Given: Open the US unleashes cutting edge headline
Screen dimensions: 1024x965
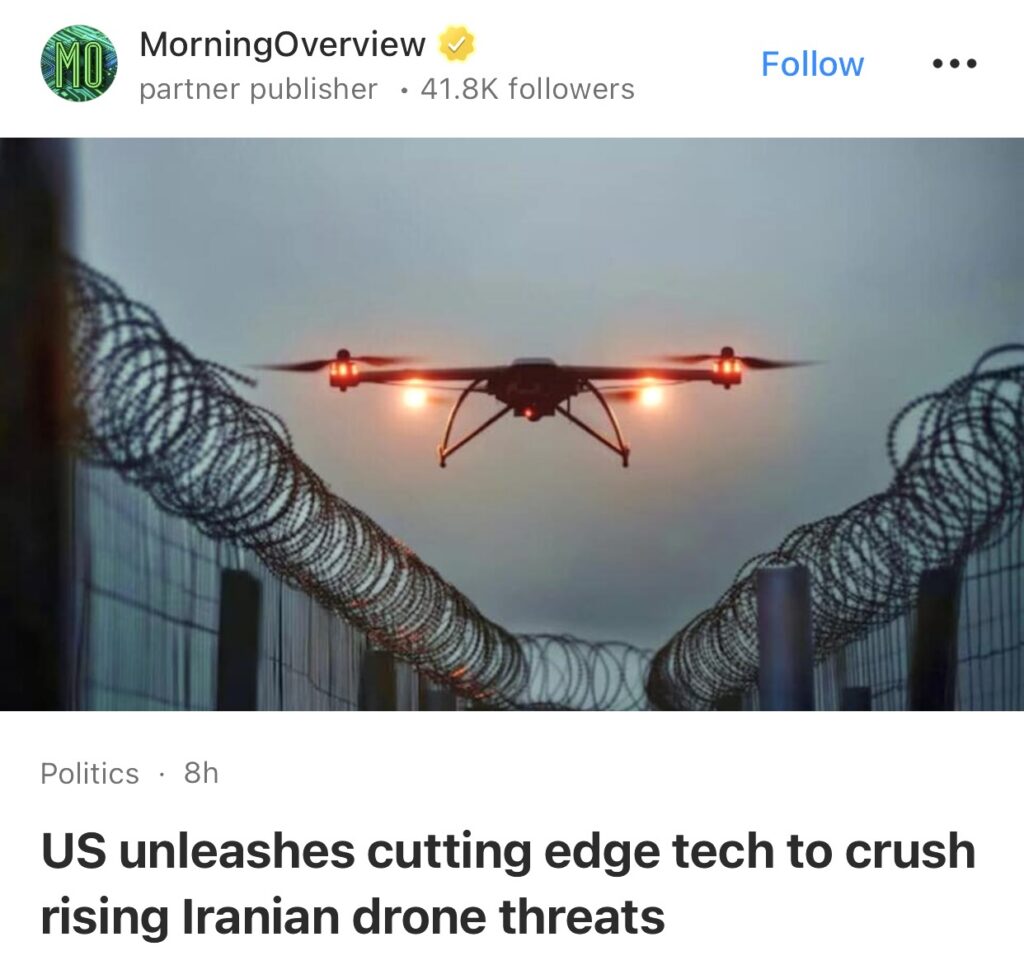Looking at the screenshot, I should [508, 851].
